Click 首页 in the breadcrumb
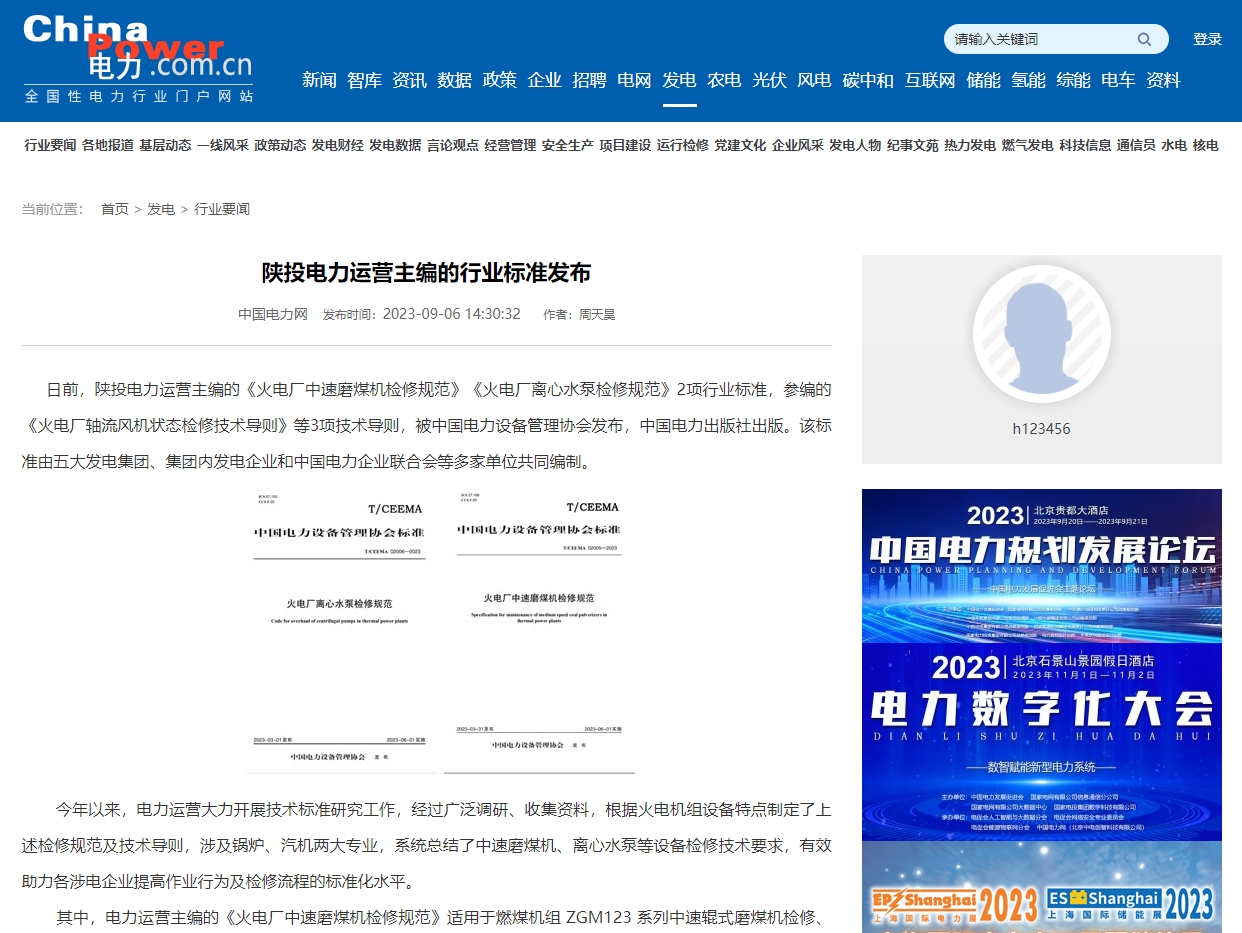Screen dimensions: 1242x933 pos(115,209)
